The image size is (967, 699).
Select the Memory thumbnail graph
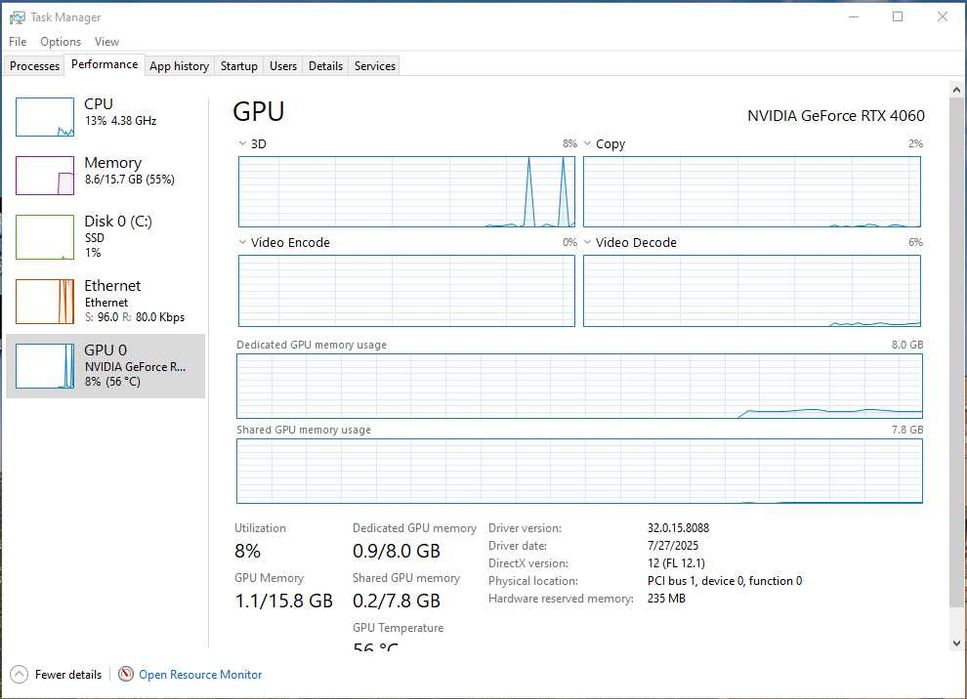pyautogui.click(x=45, y=175)
